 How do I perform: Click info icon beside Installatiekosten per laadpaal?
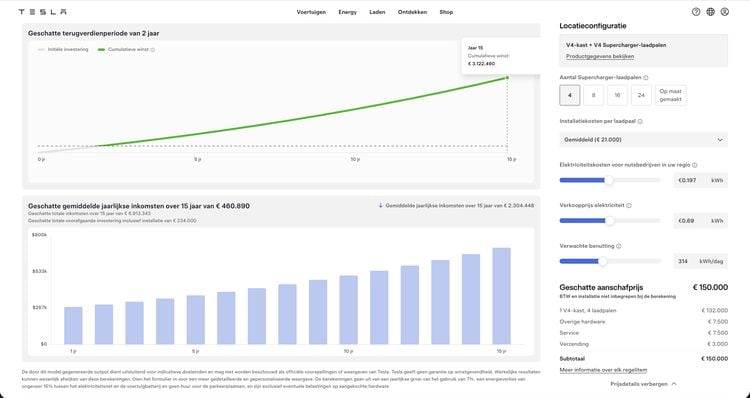(x=640, y=122)
